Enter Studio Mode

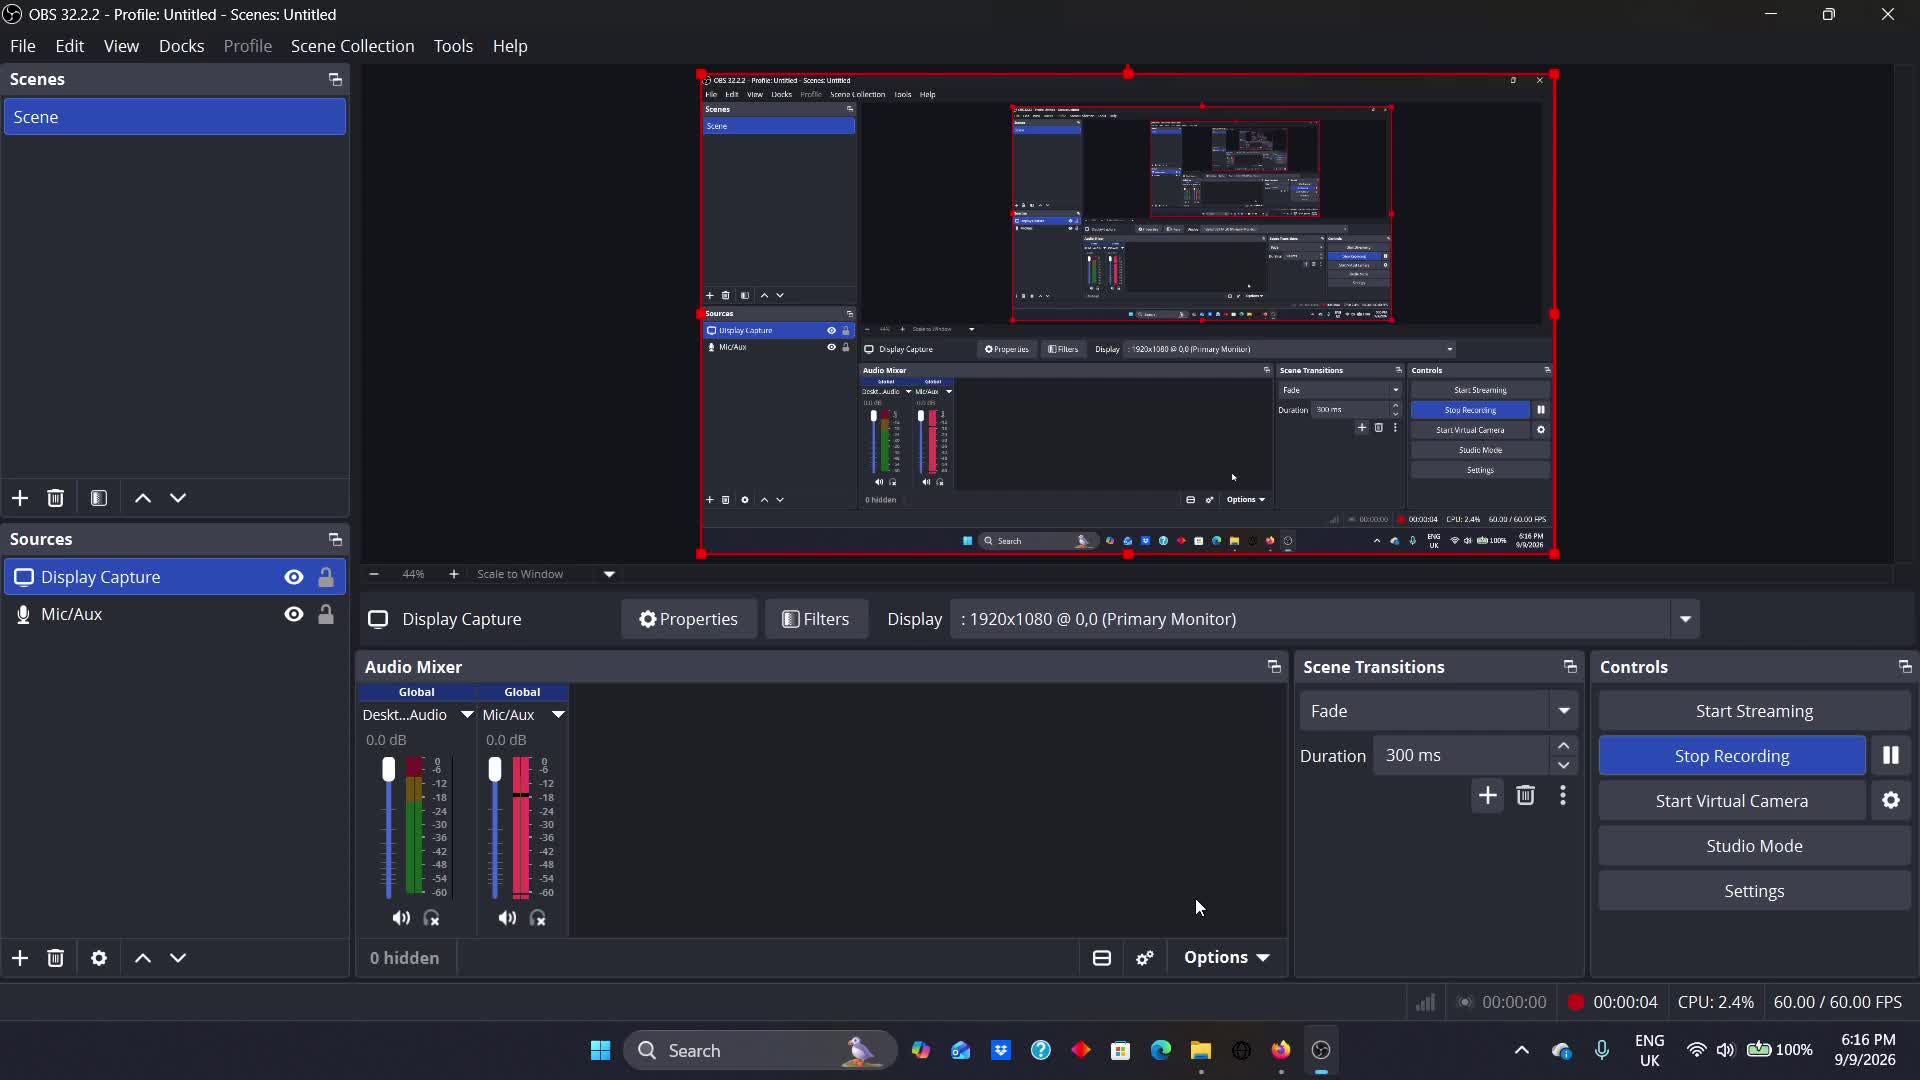coord(1754,846)
